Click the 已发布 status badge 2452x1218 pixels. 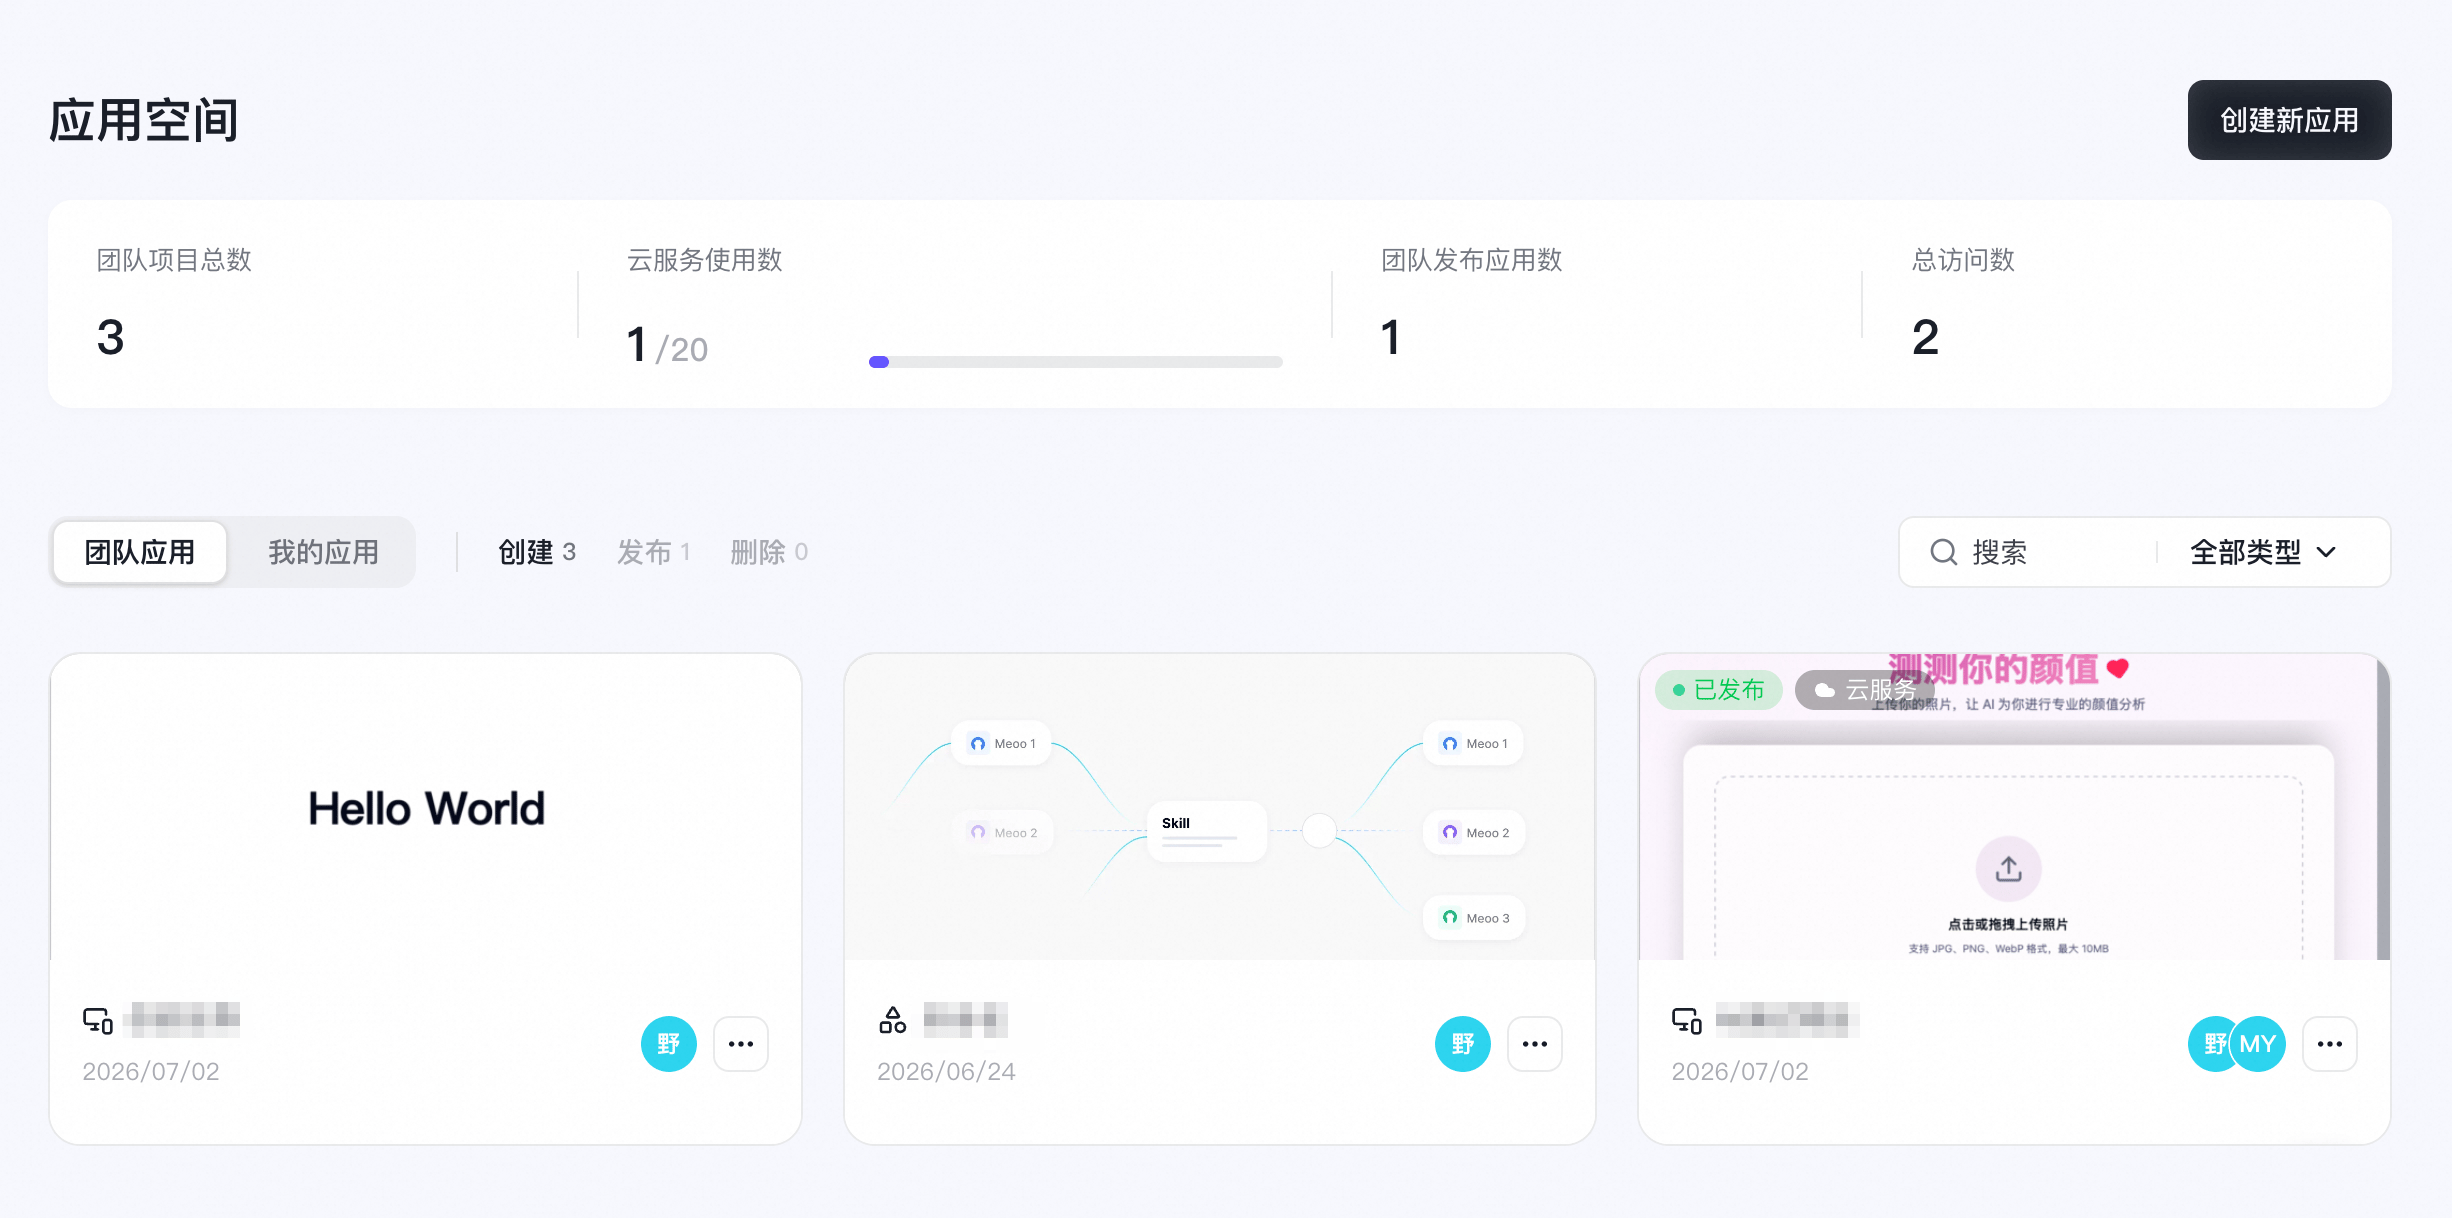(x=1719, y=690)
